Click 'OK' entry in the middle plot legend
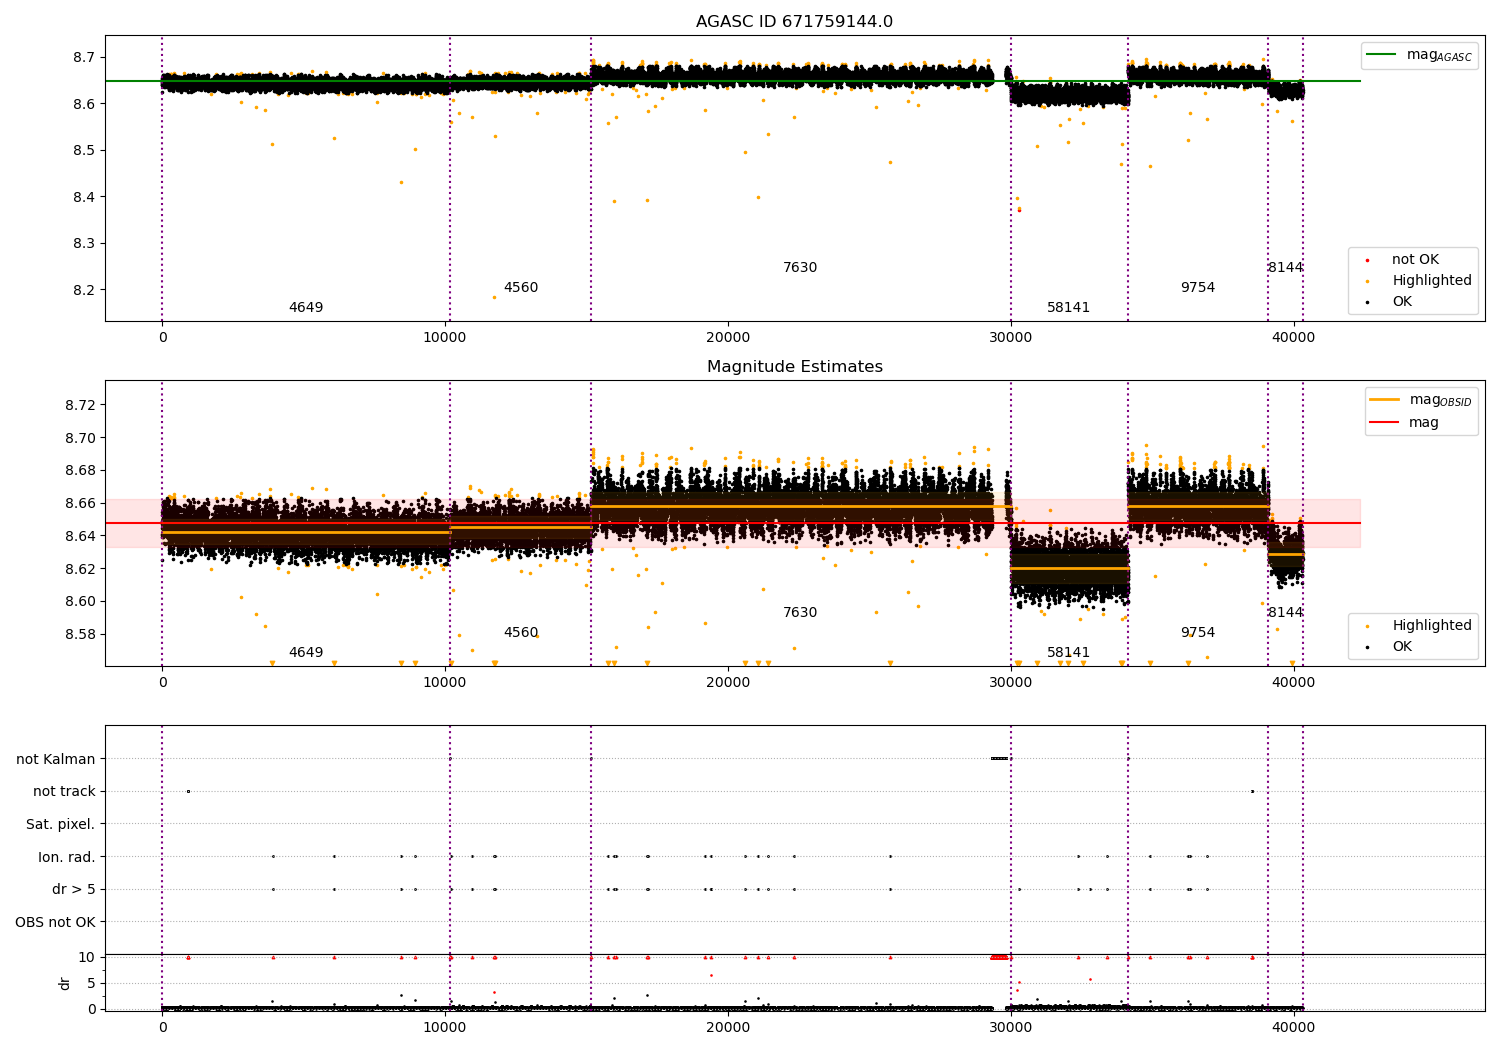This screenshot has width=1500, height=1050. [1402, 647]
